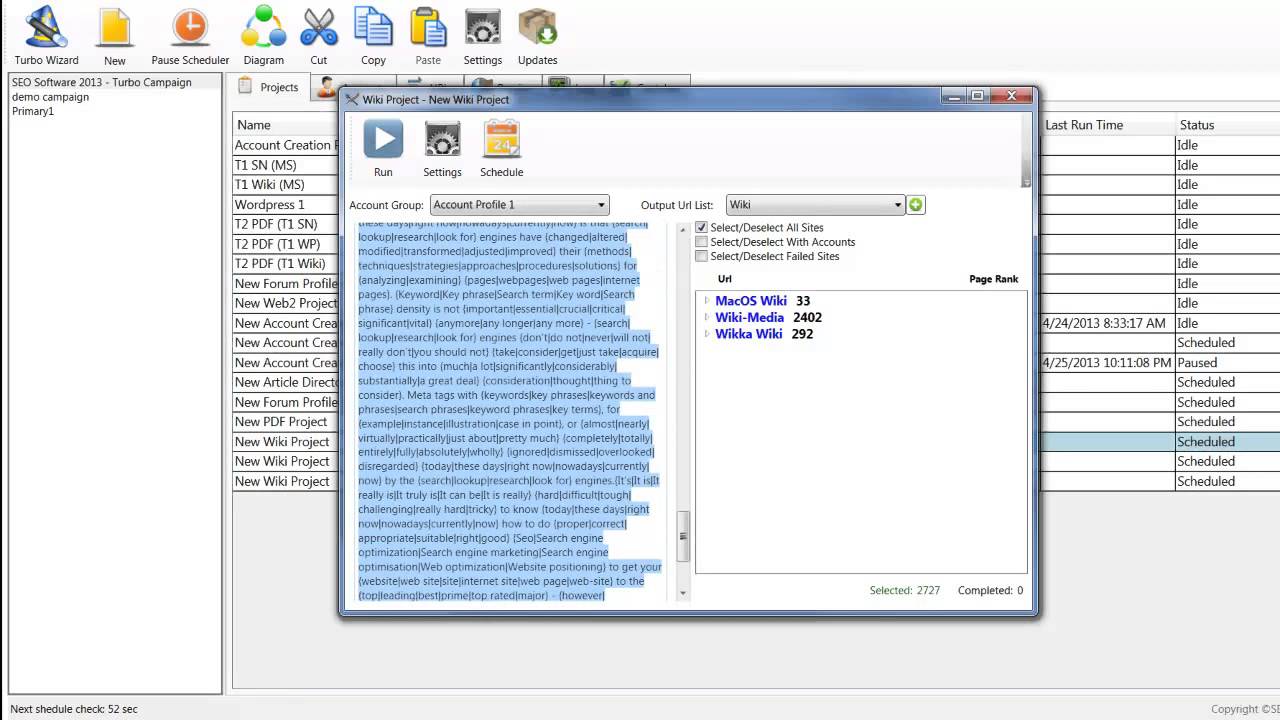Screen dimensions: 1280x720
Task: Enable Select/Deselect With Accounts checkbox
Action: (x=702, y=242)
